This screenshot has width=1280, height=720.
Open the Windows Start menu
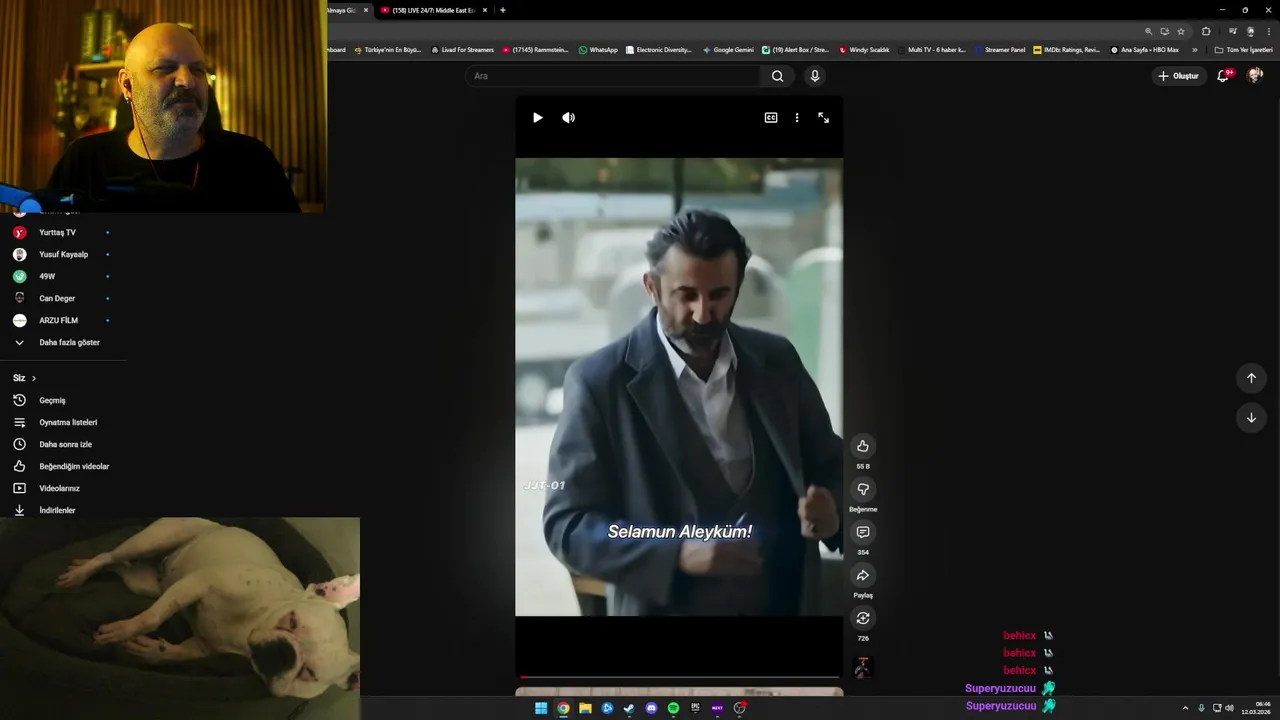tap(541, 708)
